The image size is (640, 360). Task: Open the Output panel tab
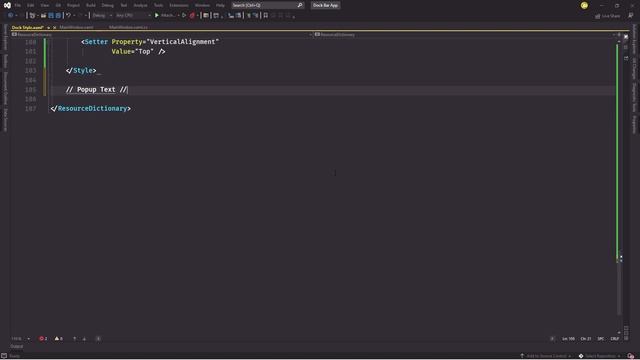click(17, 347)
